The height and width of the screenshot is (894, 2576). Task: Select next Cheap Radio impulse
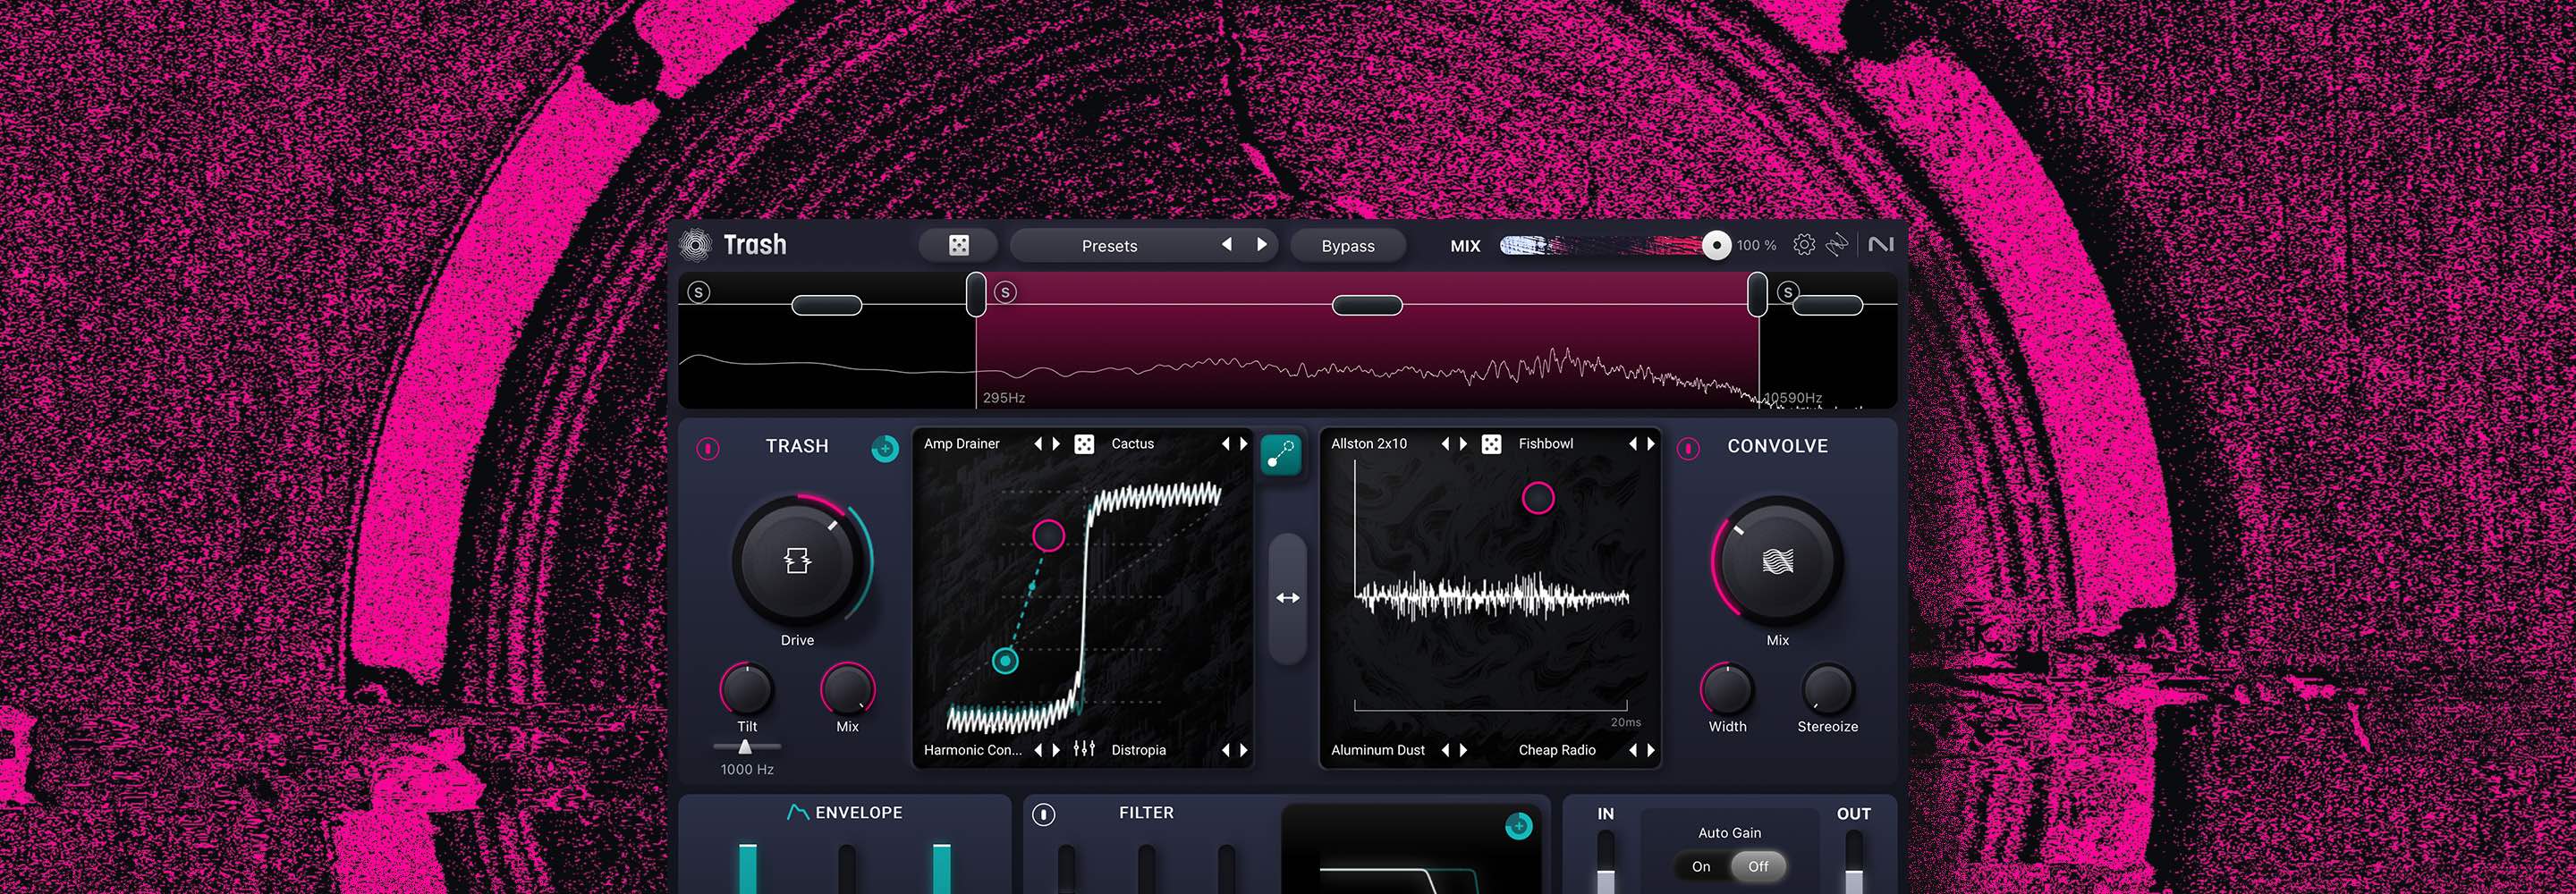1651,749
